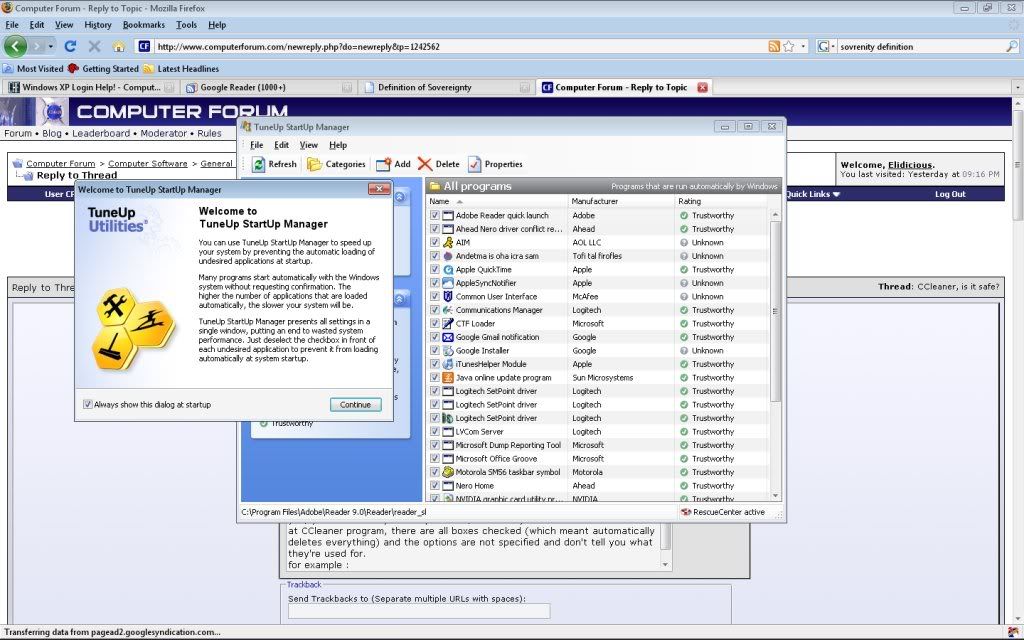1024x640 pixels.
Task: Click the Firefox address bar URL field
Action: click(x=460, y=46)
